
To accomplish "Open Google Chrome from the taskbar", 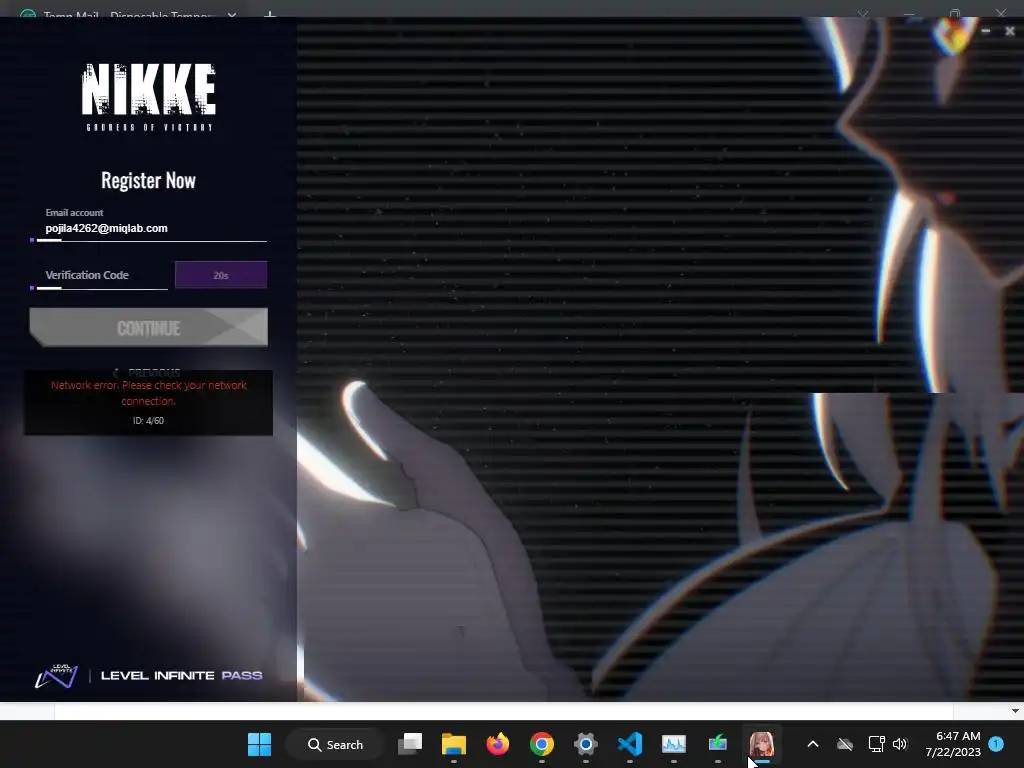I will pos(541,744).
